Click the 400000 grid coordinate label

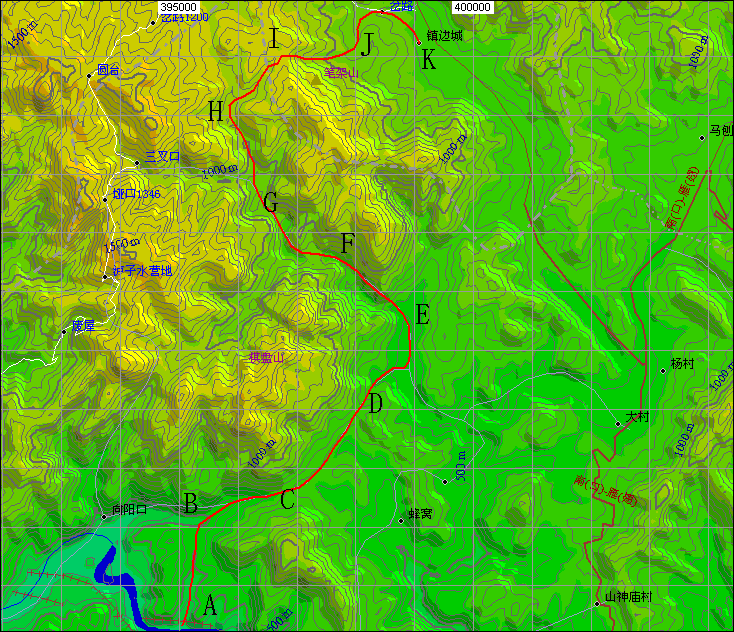coord(472,7)
